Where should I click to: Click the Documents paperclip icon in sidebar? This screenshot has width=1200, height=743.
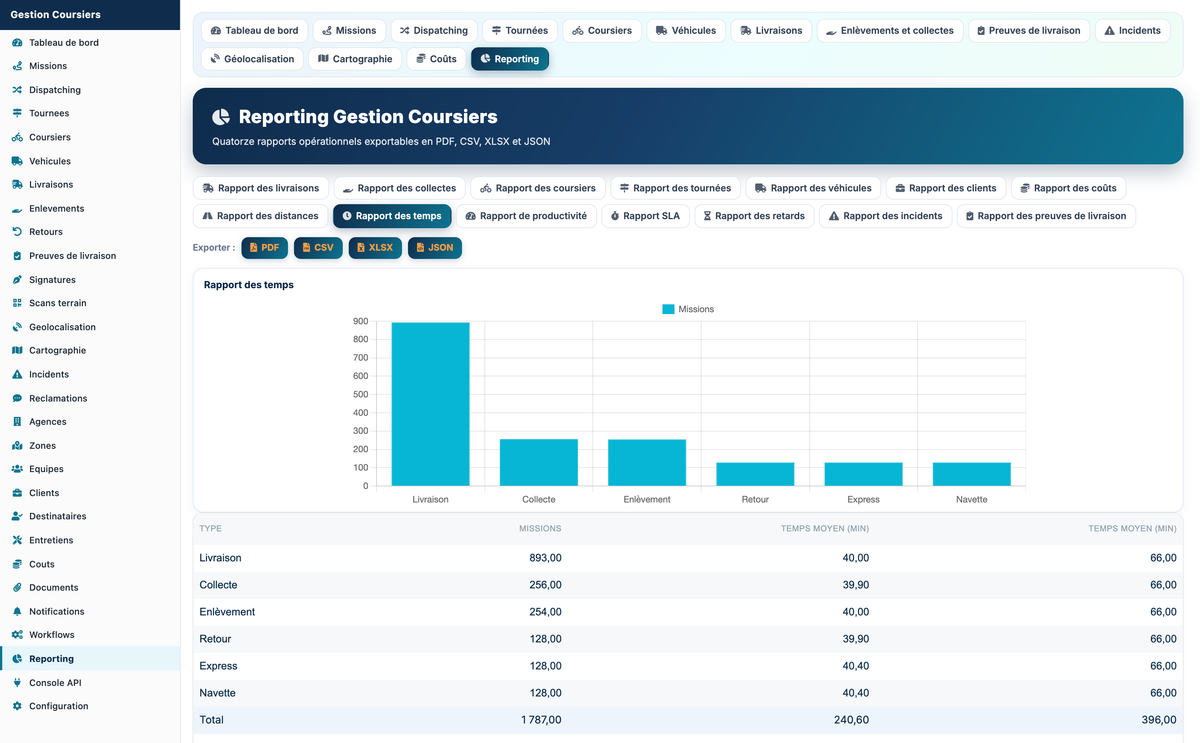click(x=17, y=588)
